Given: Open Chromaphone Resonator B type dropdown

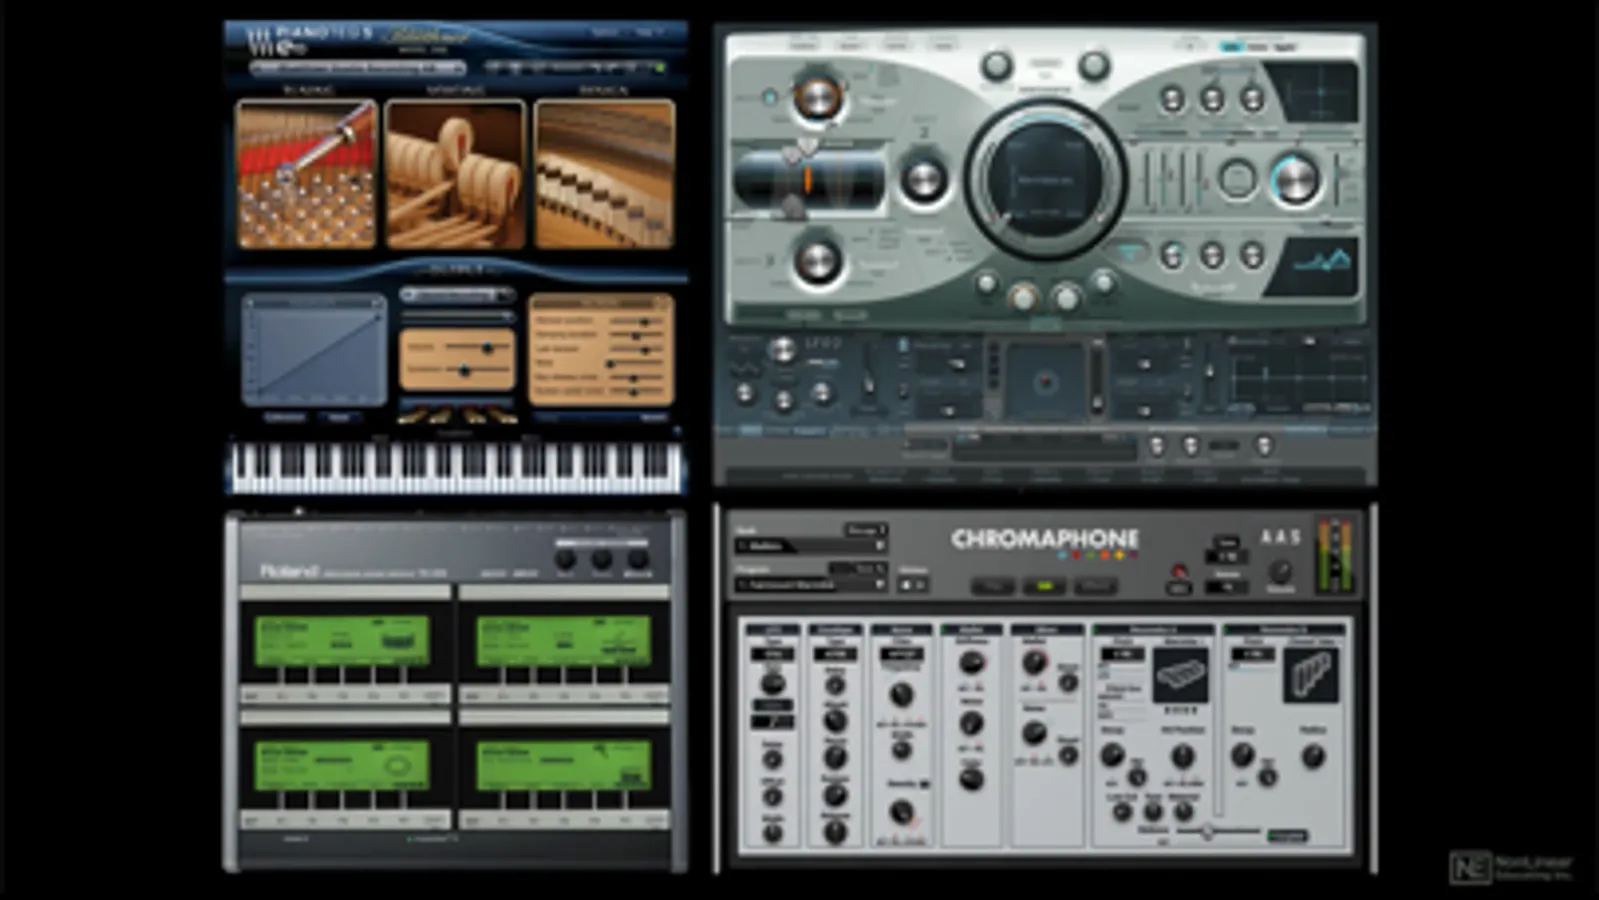Looking at the screenshot, I should click(x=1252, y=655).
